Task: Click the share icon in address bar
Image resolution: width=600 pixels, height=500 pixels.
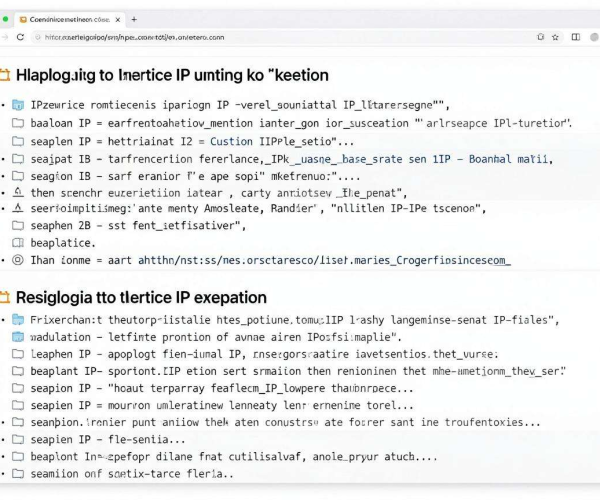Action: click(540, 37)
